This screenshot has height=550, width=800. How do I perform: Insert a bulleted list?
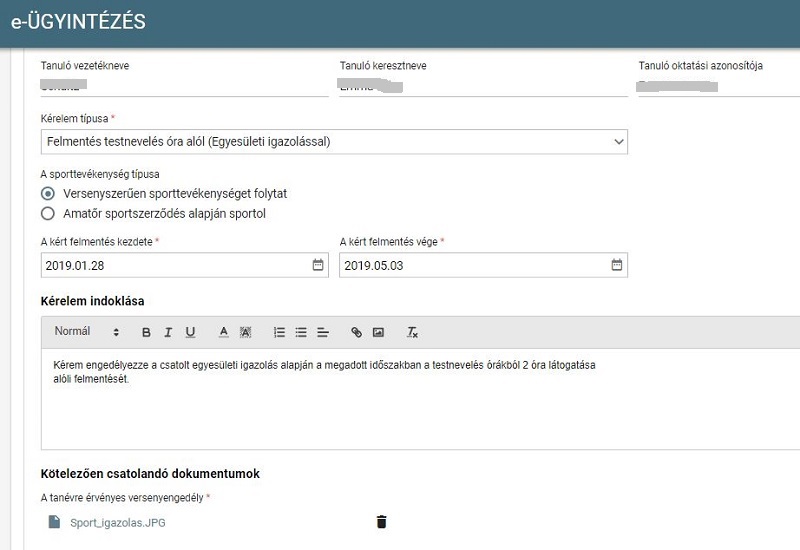tap(301, 332)
